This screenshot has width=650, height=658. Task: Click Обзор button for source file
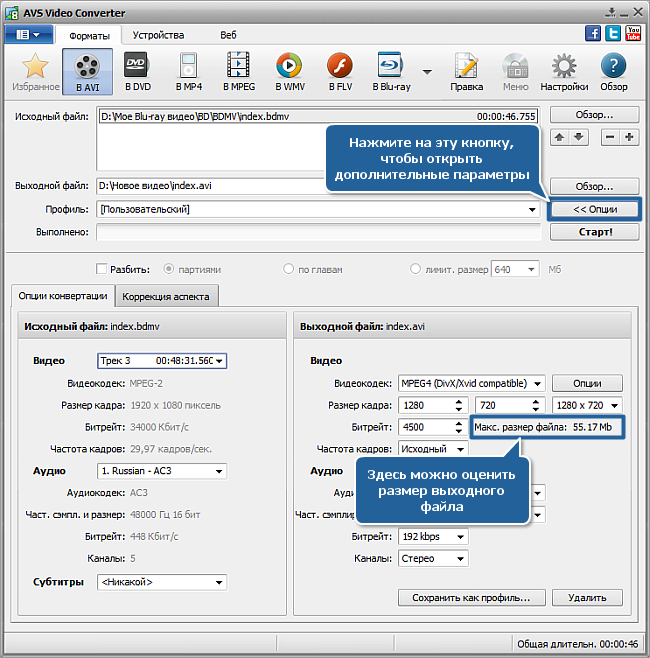pyautogui.click(x=595, y=115)
